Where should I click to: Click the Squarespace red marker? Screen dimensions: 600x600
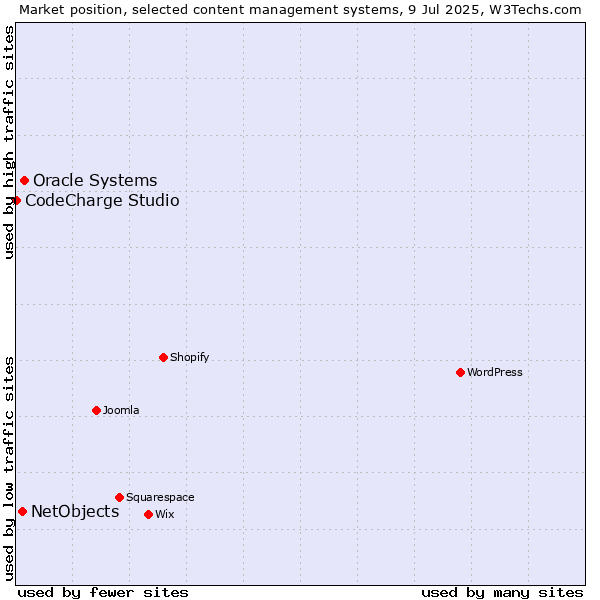tap(119, 497)
